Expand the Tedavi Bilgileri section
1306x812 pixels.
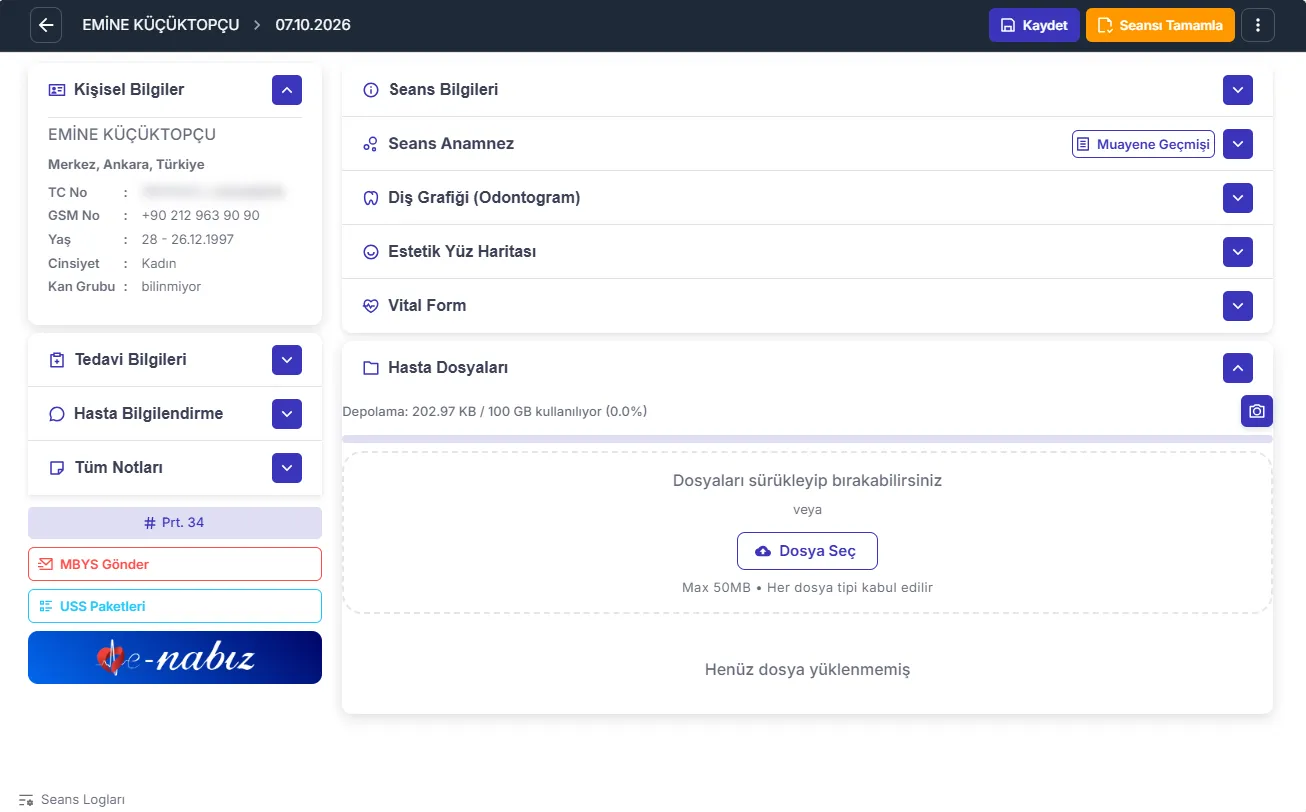(287, 360)
